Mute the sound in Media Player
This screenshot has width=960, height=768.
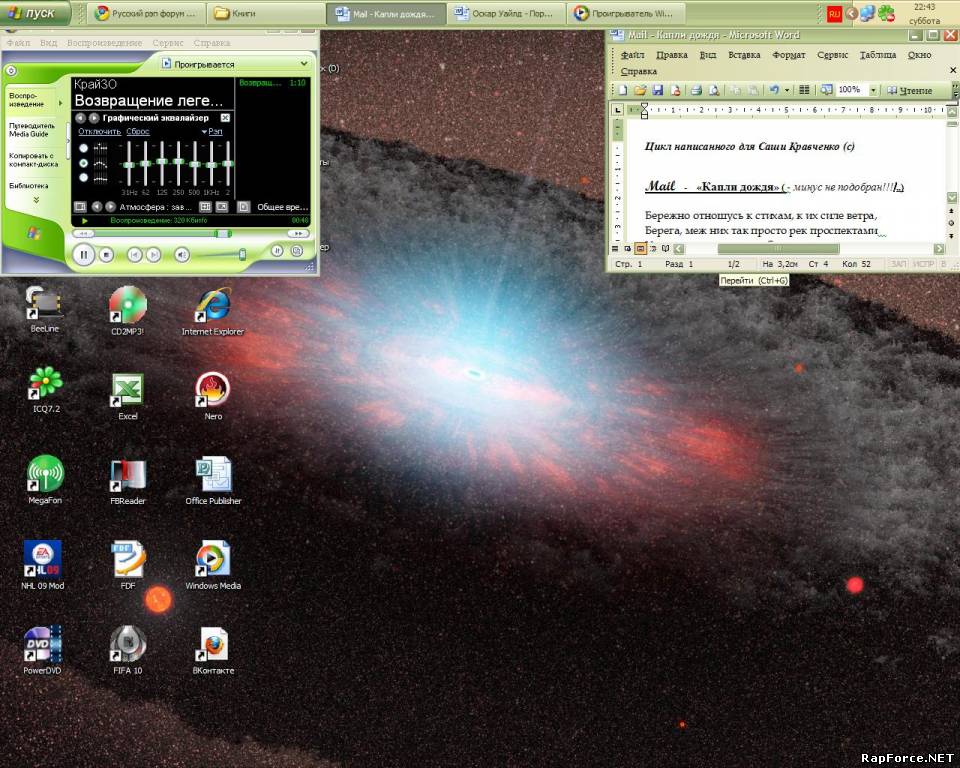pyautogui.click(x=182, y=254)
